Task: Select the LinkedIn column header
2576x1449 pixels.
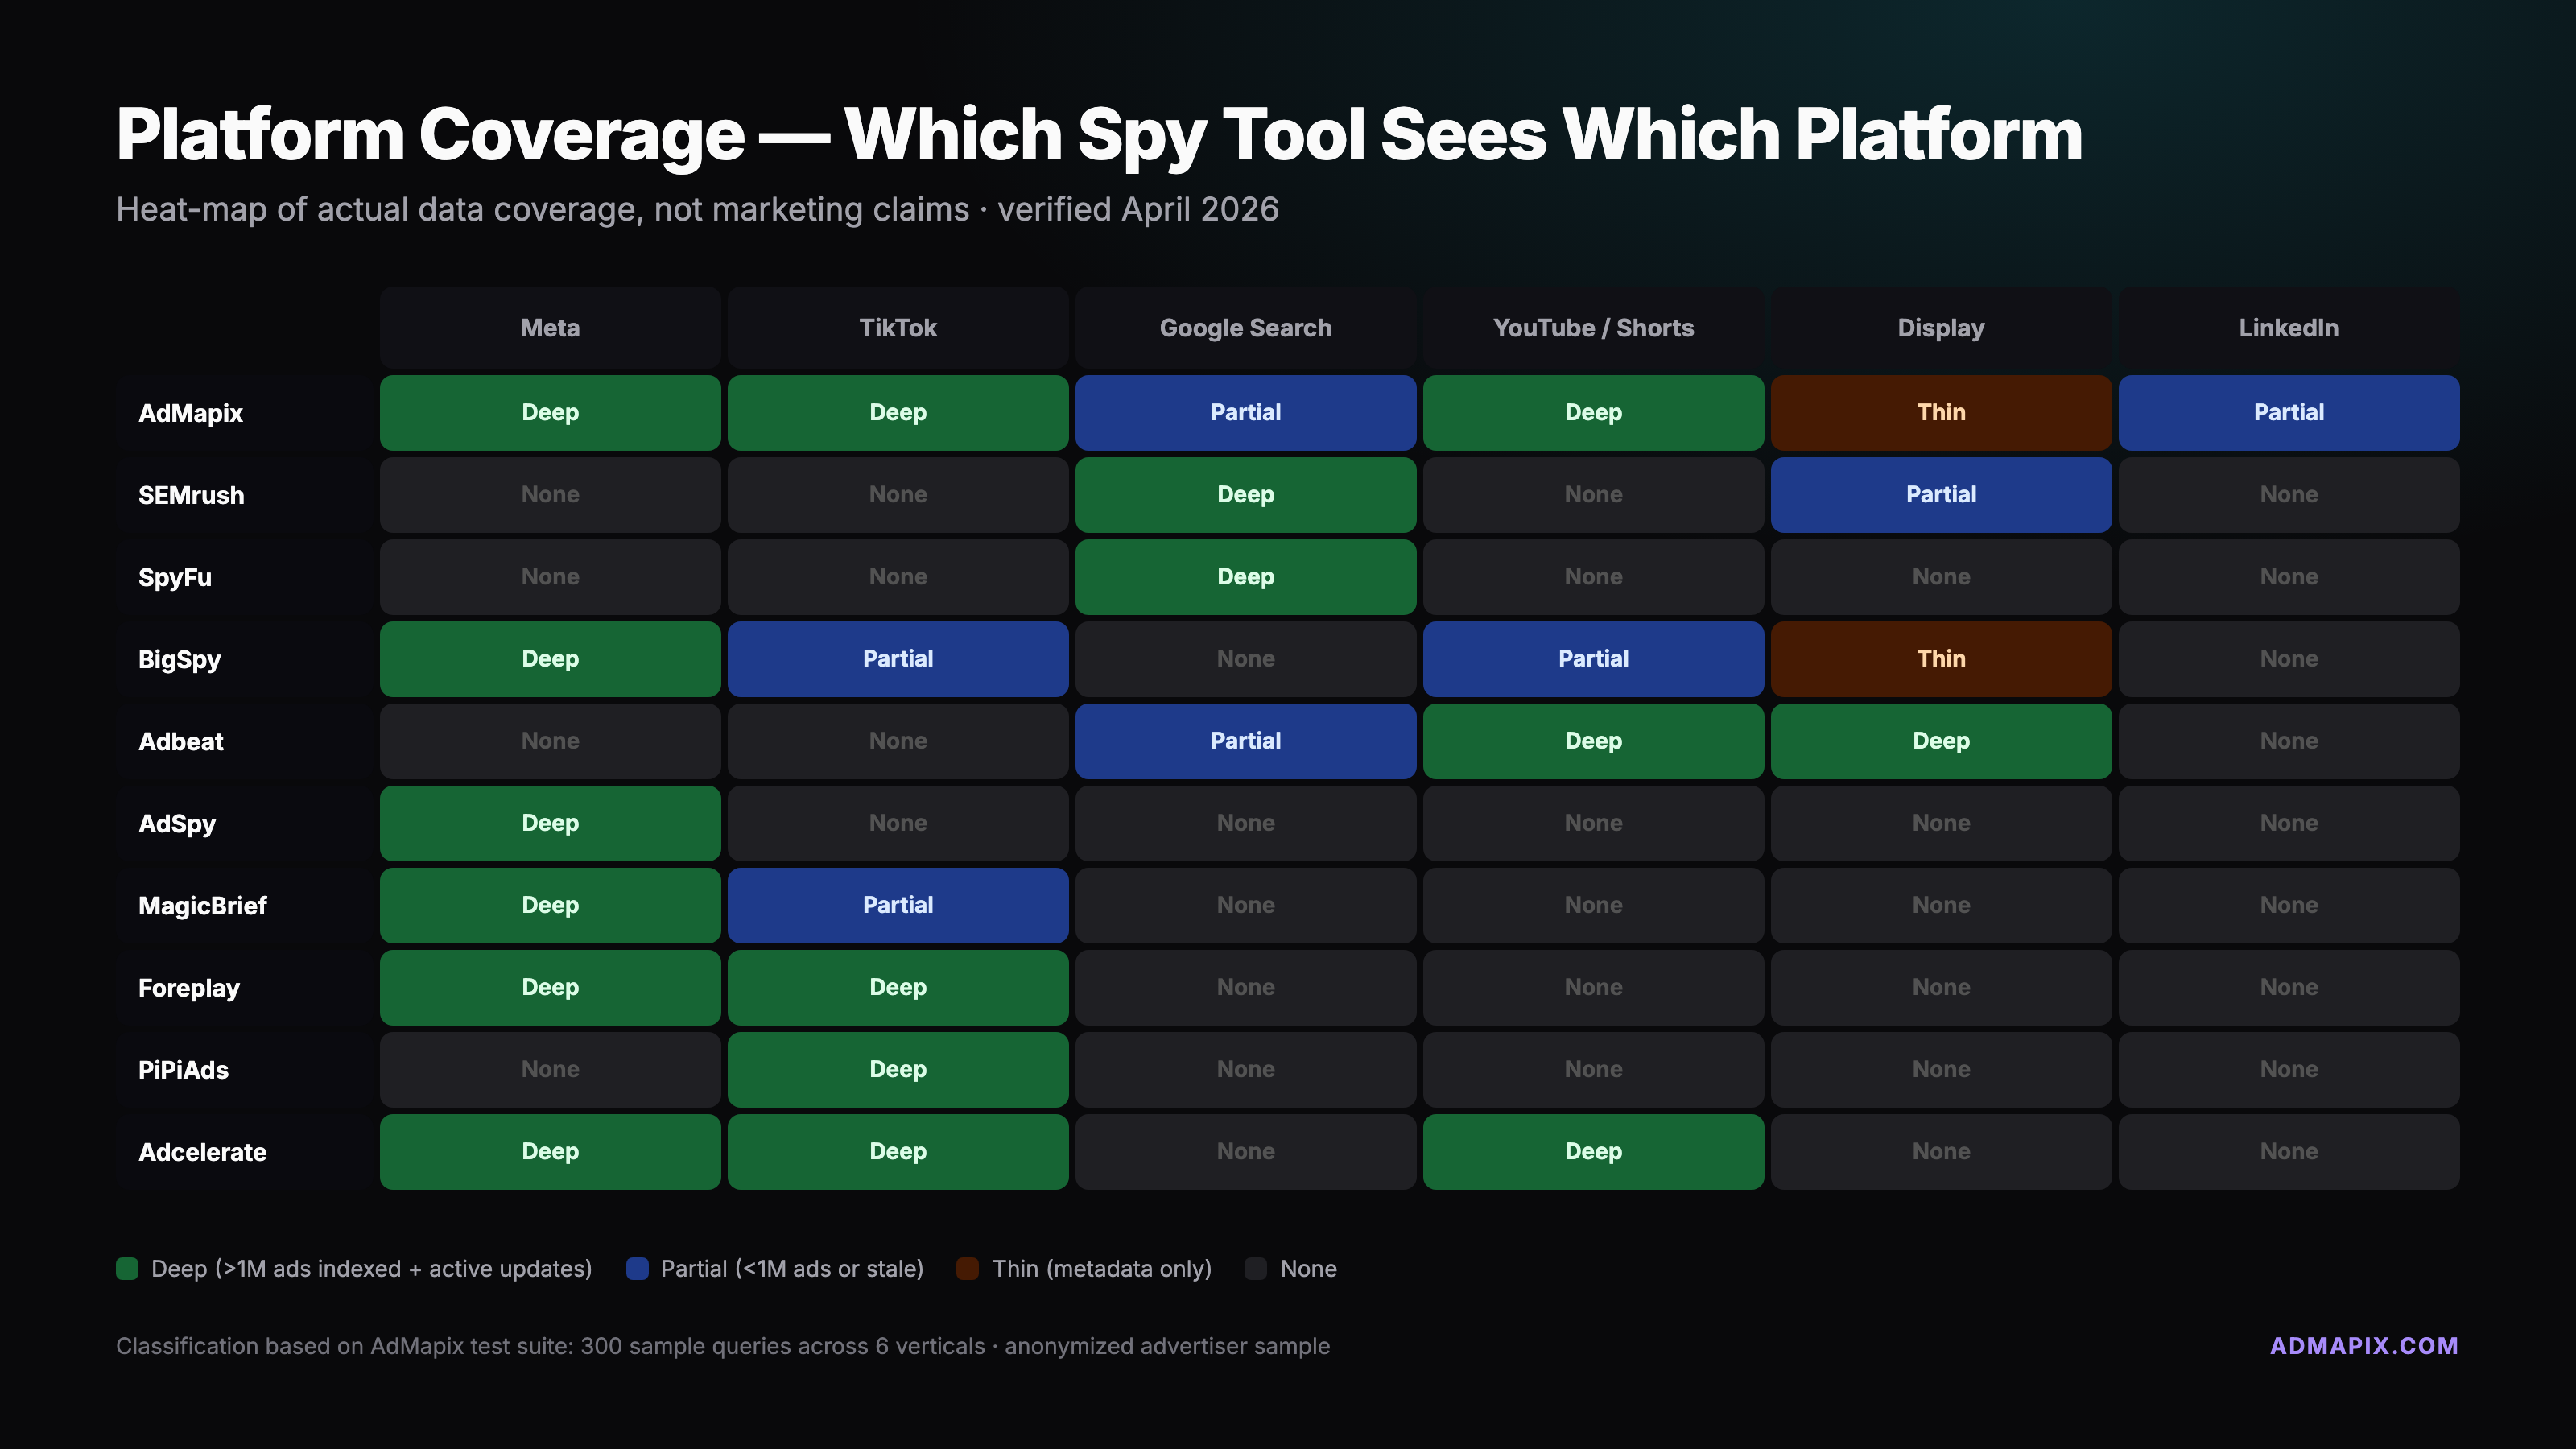Action: 2288,328
